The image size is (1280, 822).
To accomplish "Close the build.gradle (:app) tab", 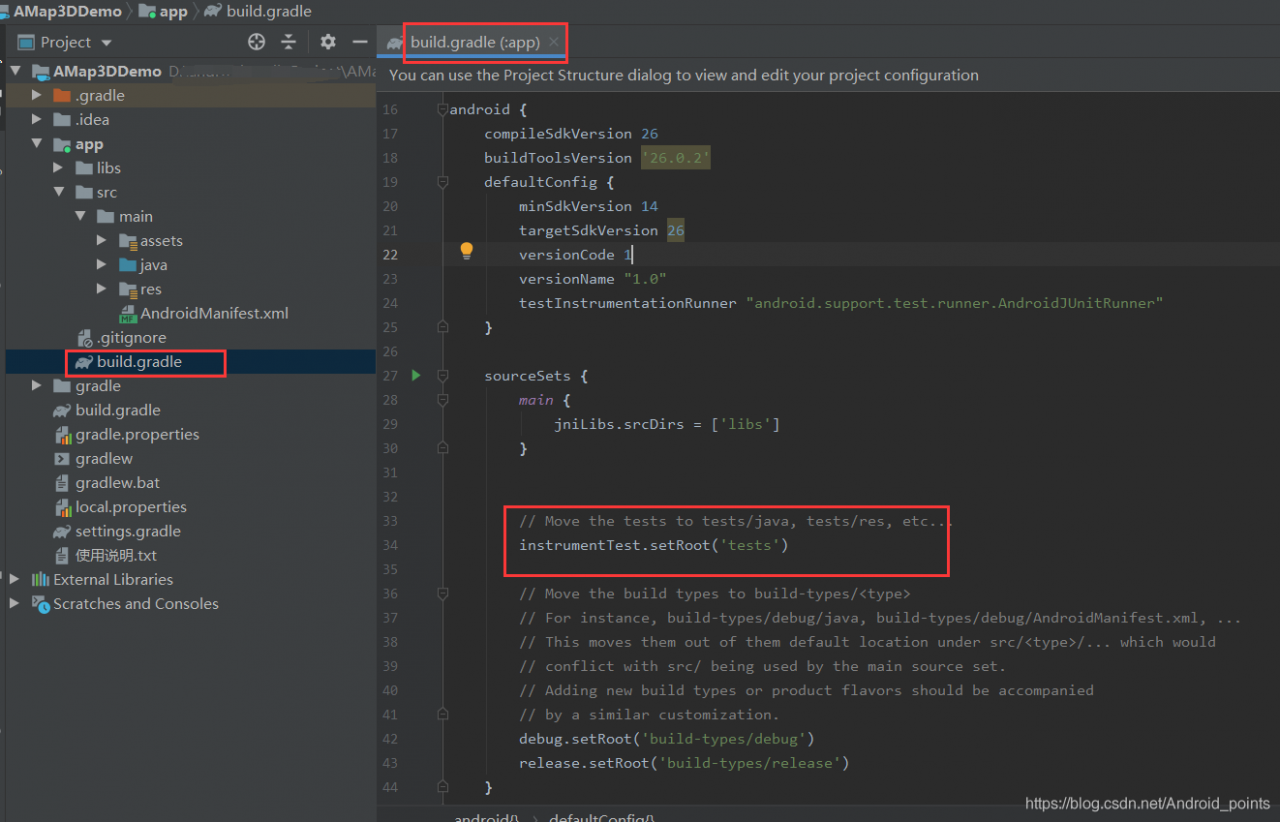I will click(554, 42).
